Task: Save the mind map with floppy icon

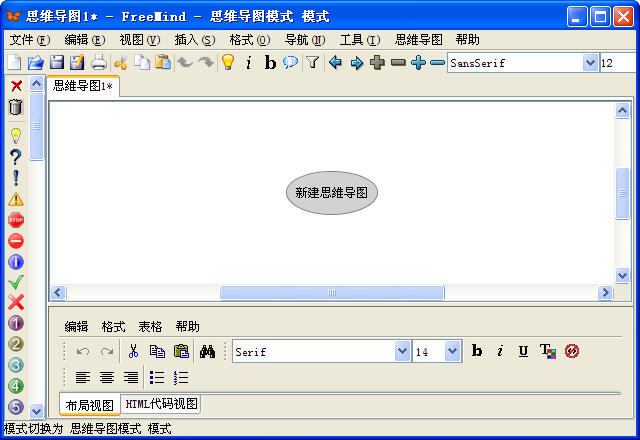Action: coord(57,62)
